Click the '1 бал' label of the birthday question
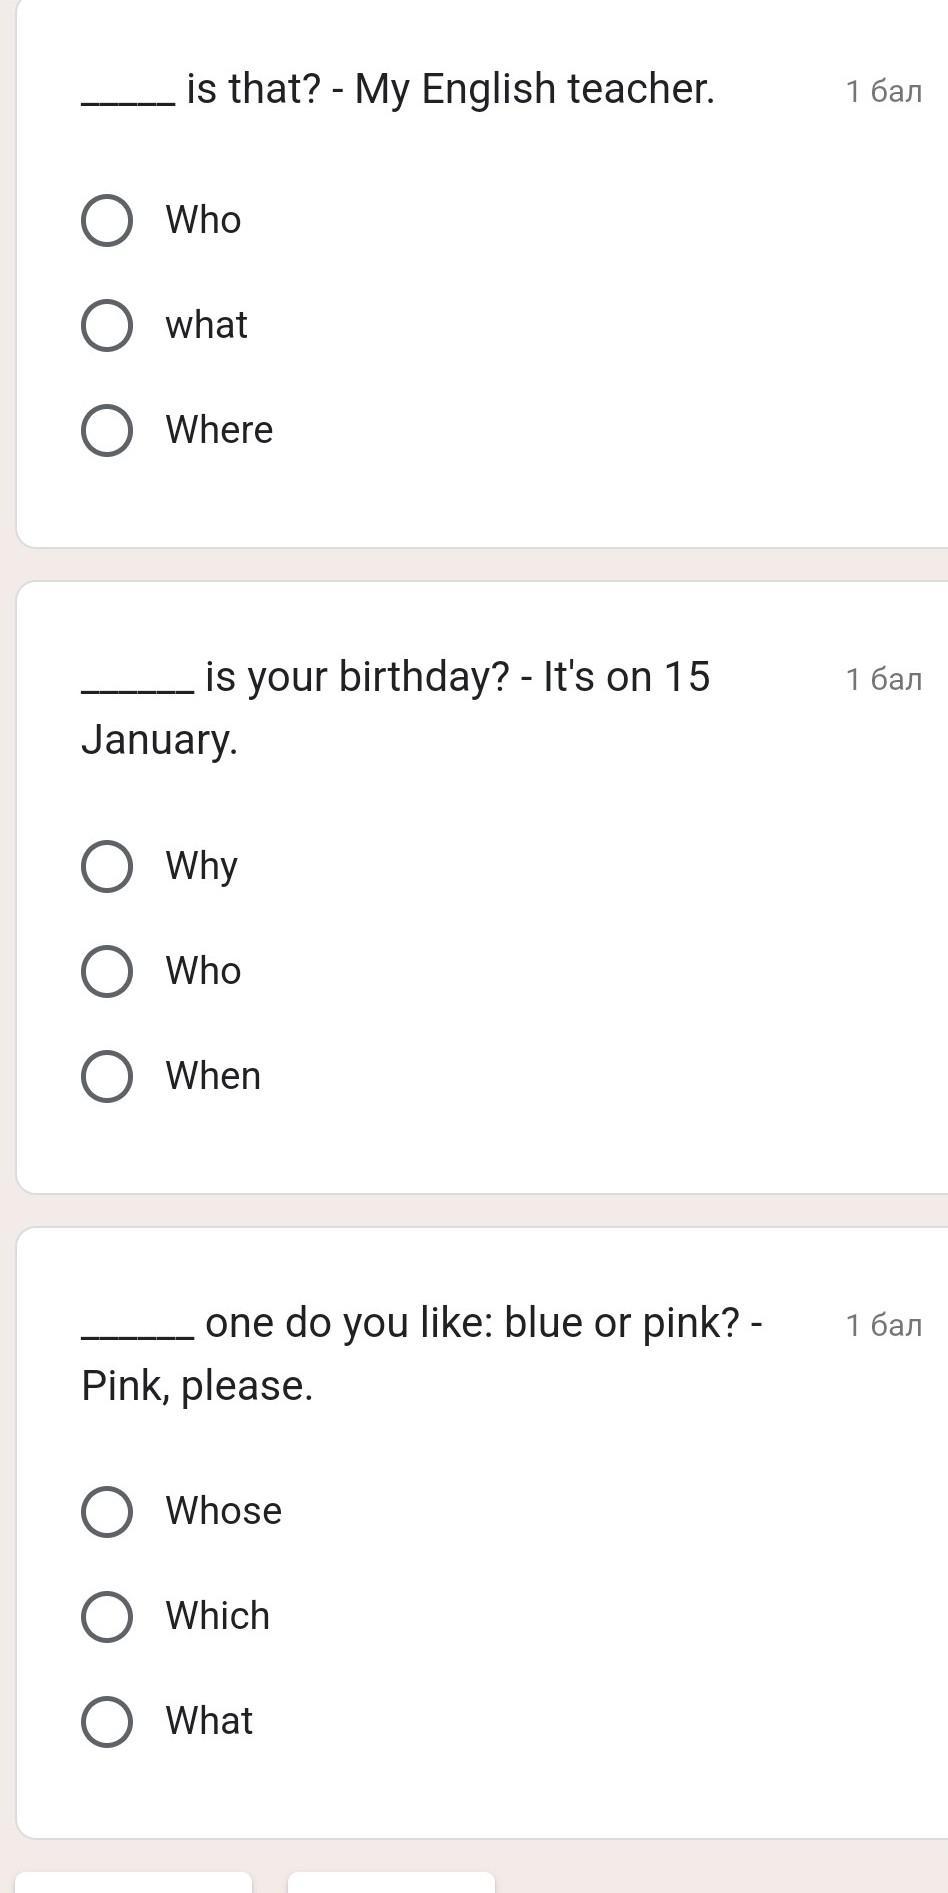The width and height of the screenshot is (948, 1893). (883, 679)
